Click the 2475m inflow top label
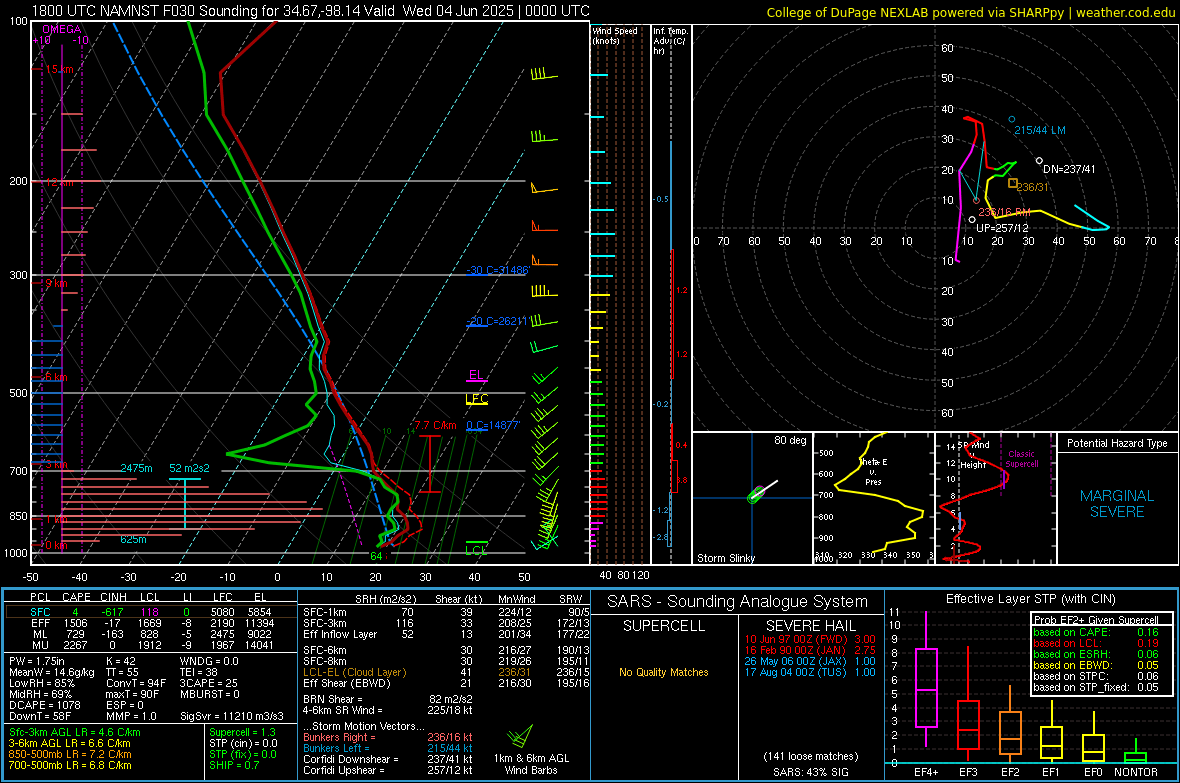This screenshot has height=783, width=1180. click(x=136, y=468)
